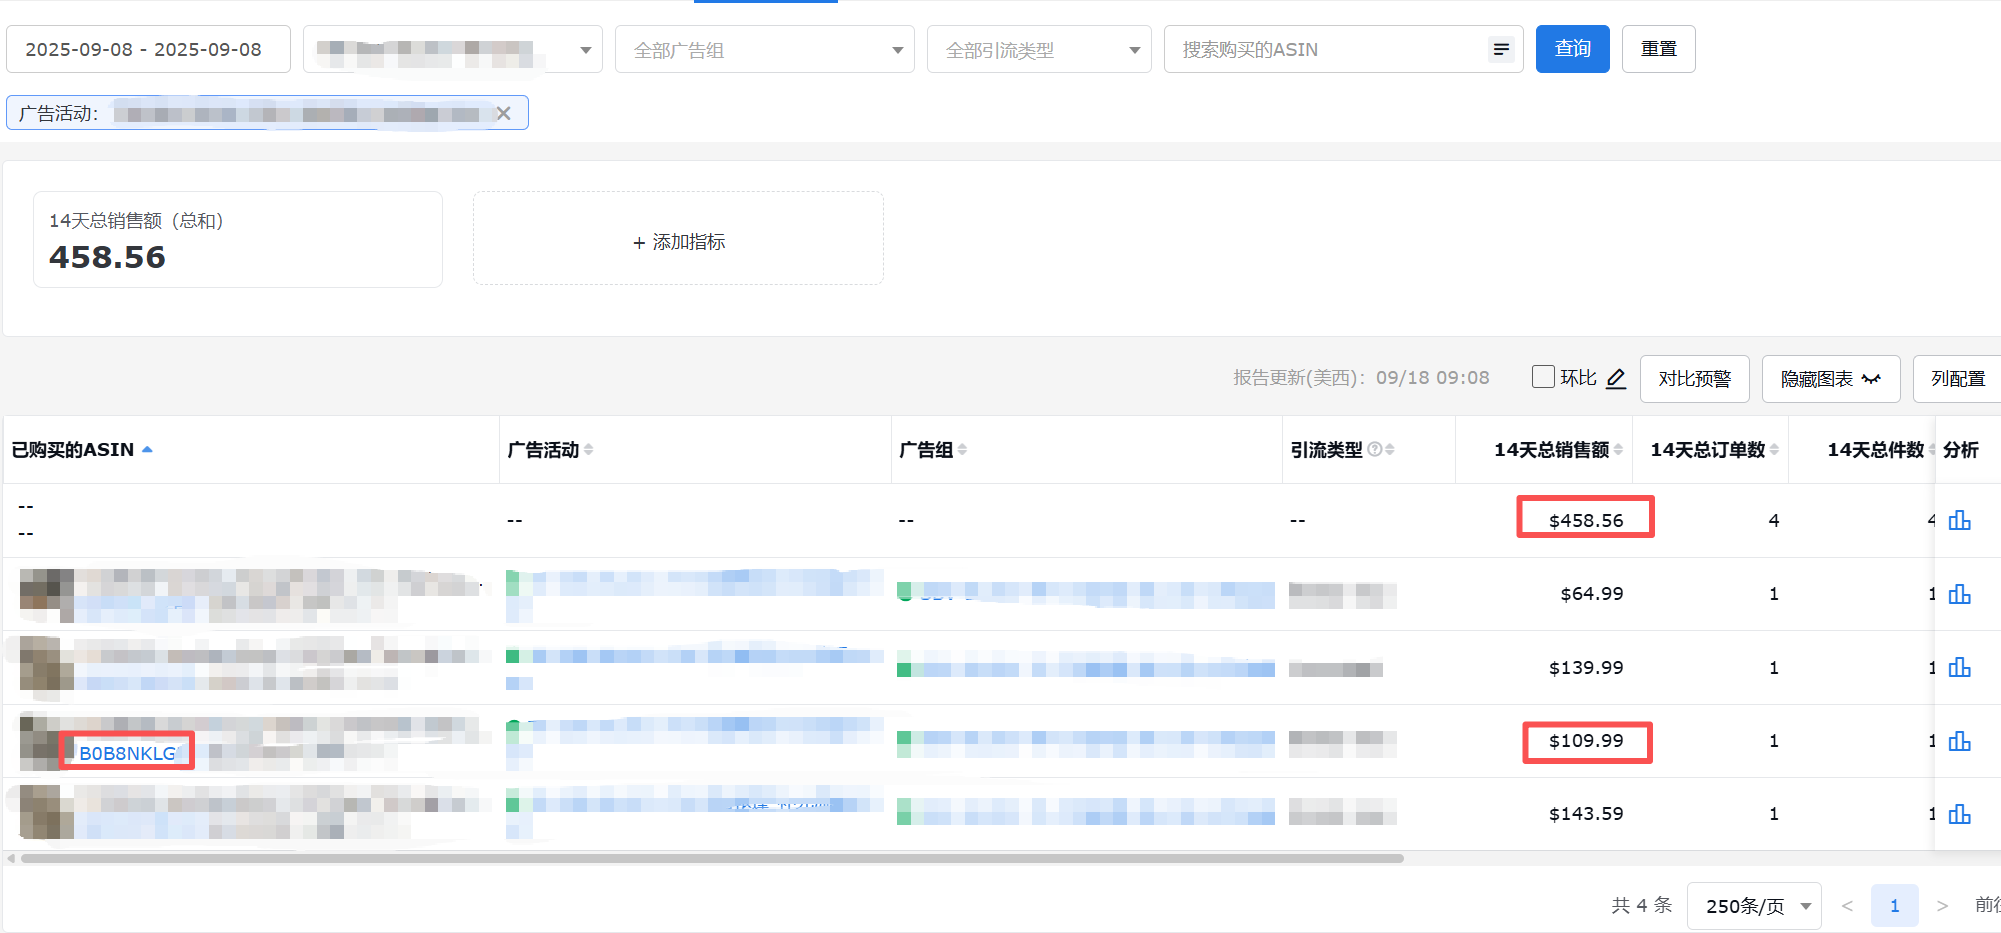Image resolution: width=2001 pixels, height=933 pixels.
Task: Click the 重置 reset button
Action: 1658,49
